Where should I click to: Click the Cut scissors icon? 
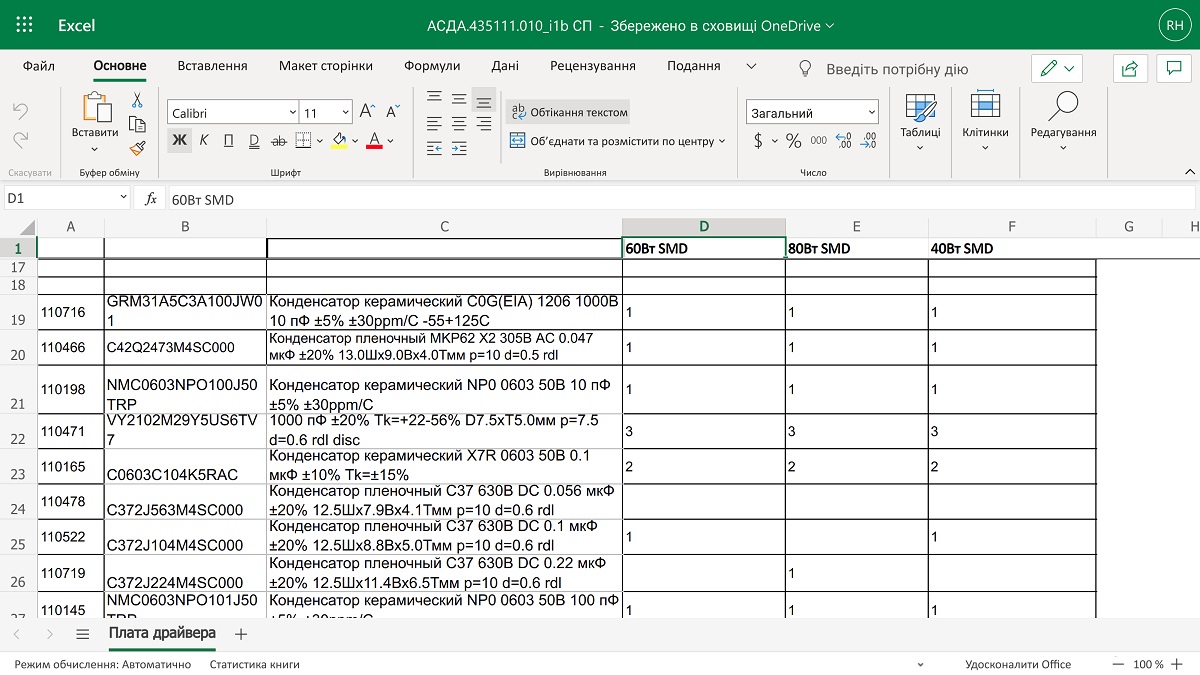pyautogui.click(x=137, y=100)
